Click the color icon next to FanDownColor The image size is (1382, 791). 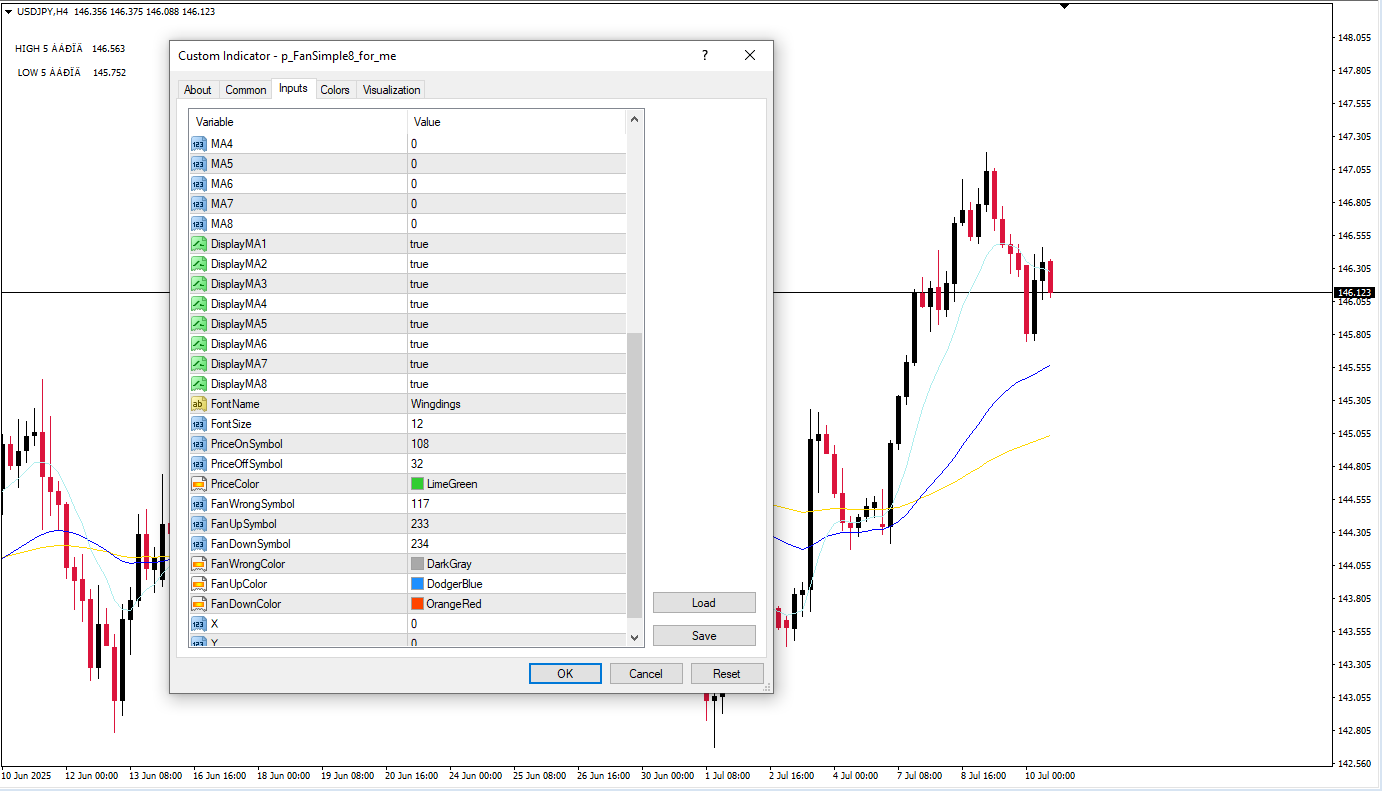tap(198, 604)
